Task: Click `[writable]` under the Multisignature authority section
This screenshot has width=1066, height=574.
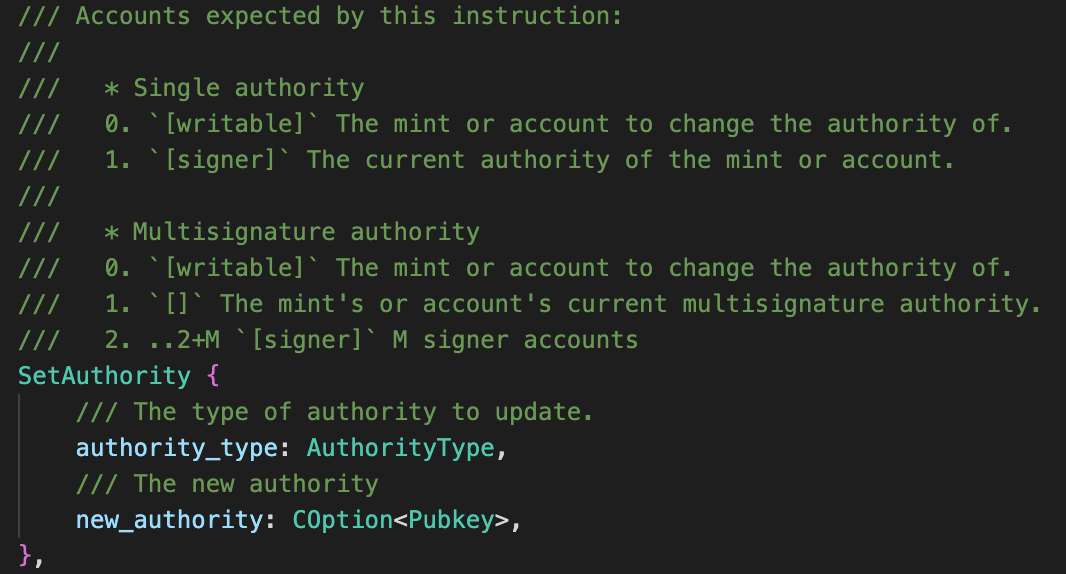Action: coord(234,268)
